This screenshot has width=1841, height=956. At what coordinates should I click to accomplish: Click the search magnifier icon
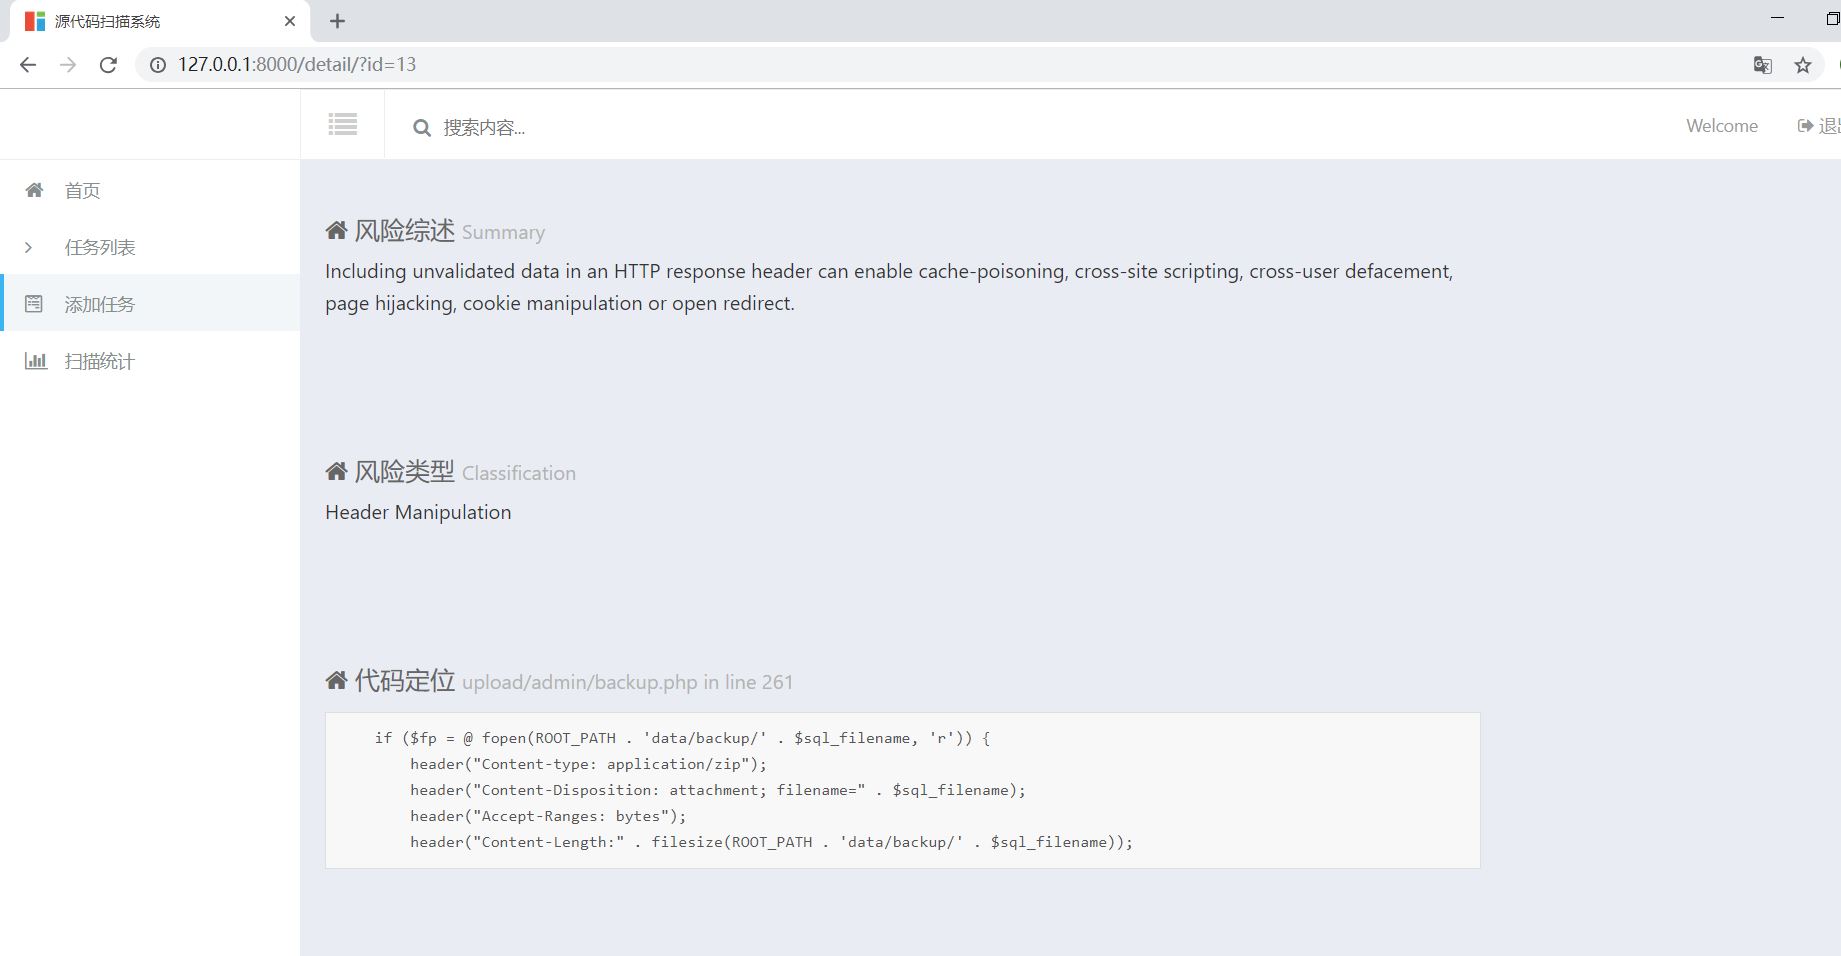422,128
